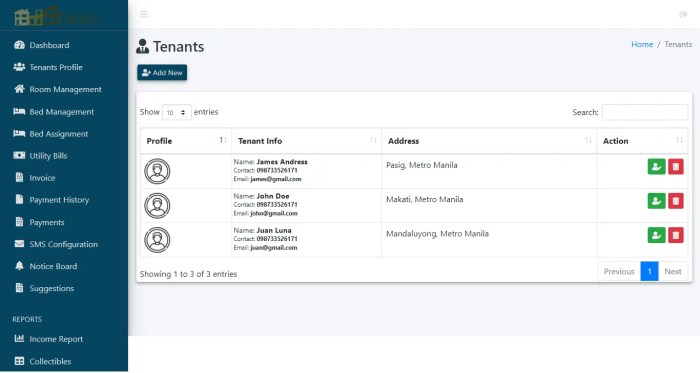Go to Next page of entries
This screenshot has height=373, width=700.
673,271
